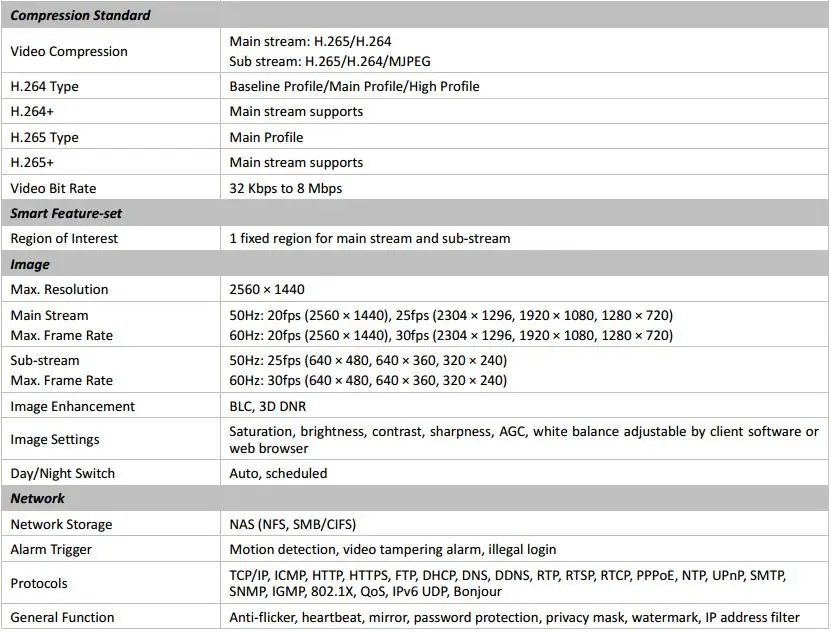Viewport: 831px width, 632px height.
Task: Click the Image Enhancement label
Action: 72,406
